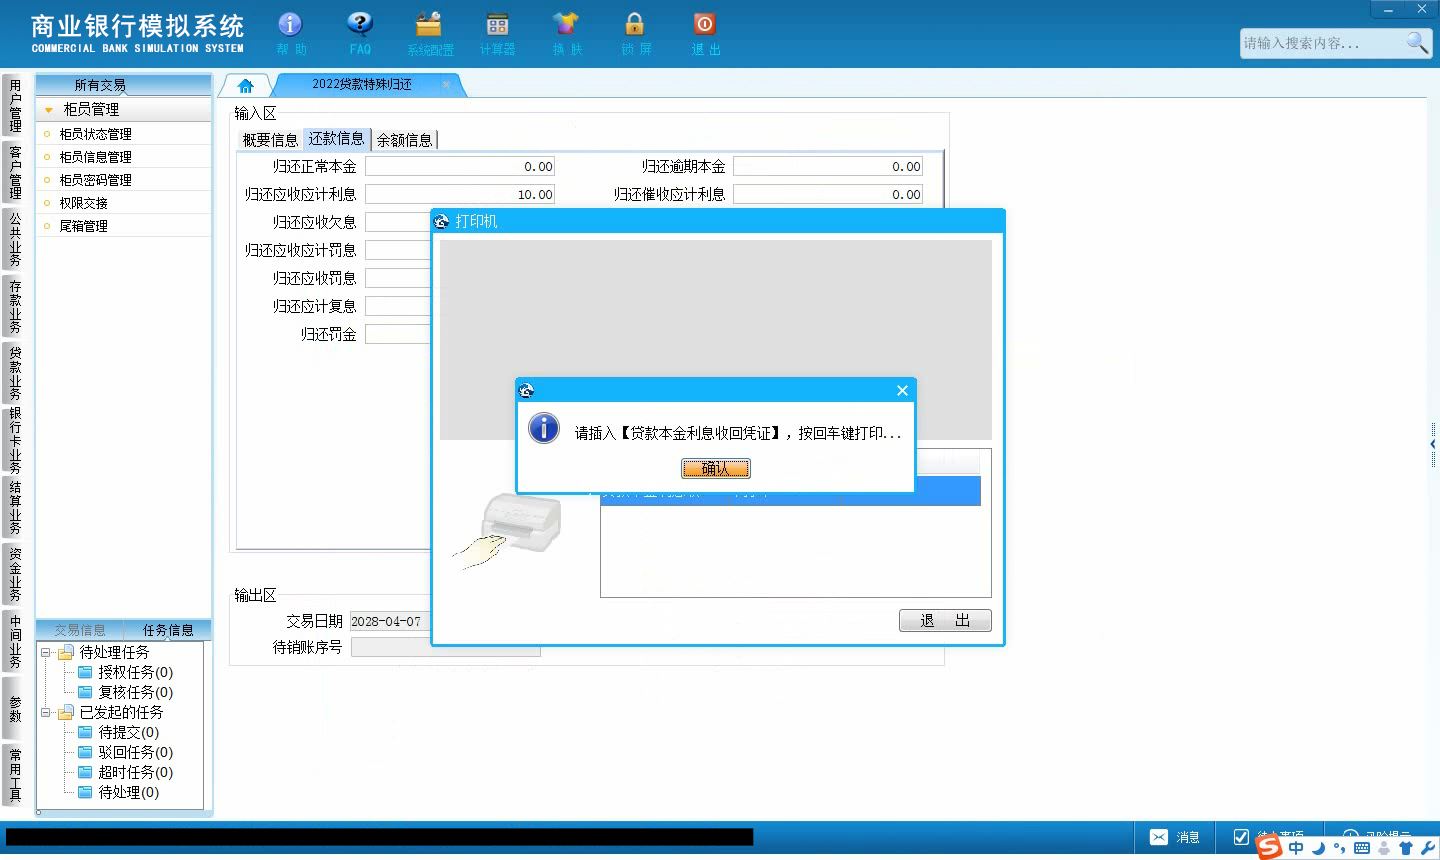Select the 2022贷款特殊归还 tab

(x=362, y=85)
